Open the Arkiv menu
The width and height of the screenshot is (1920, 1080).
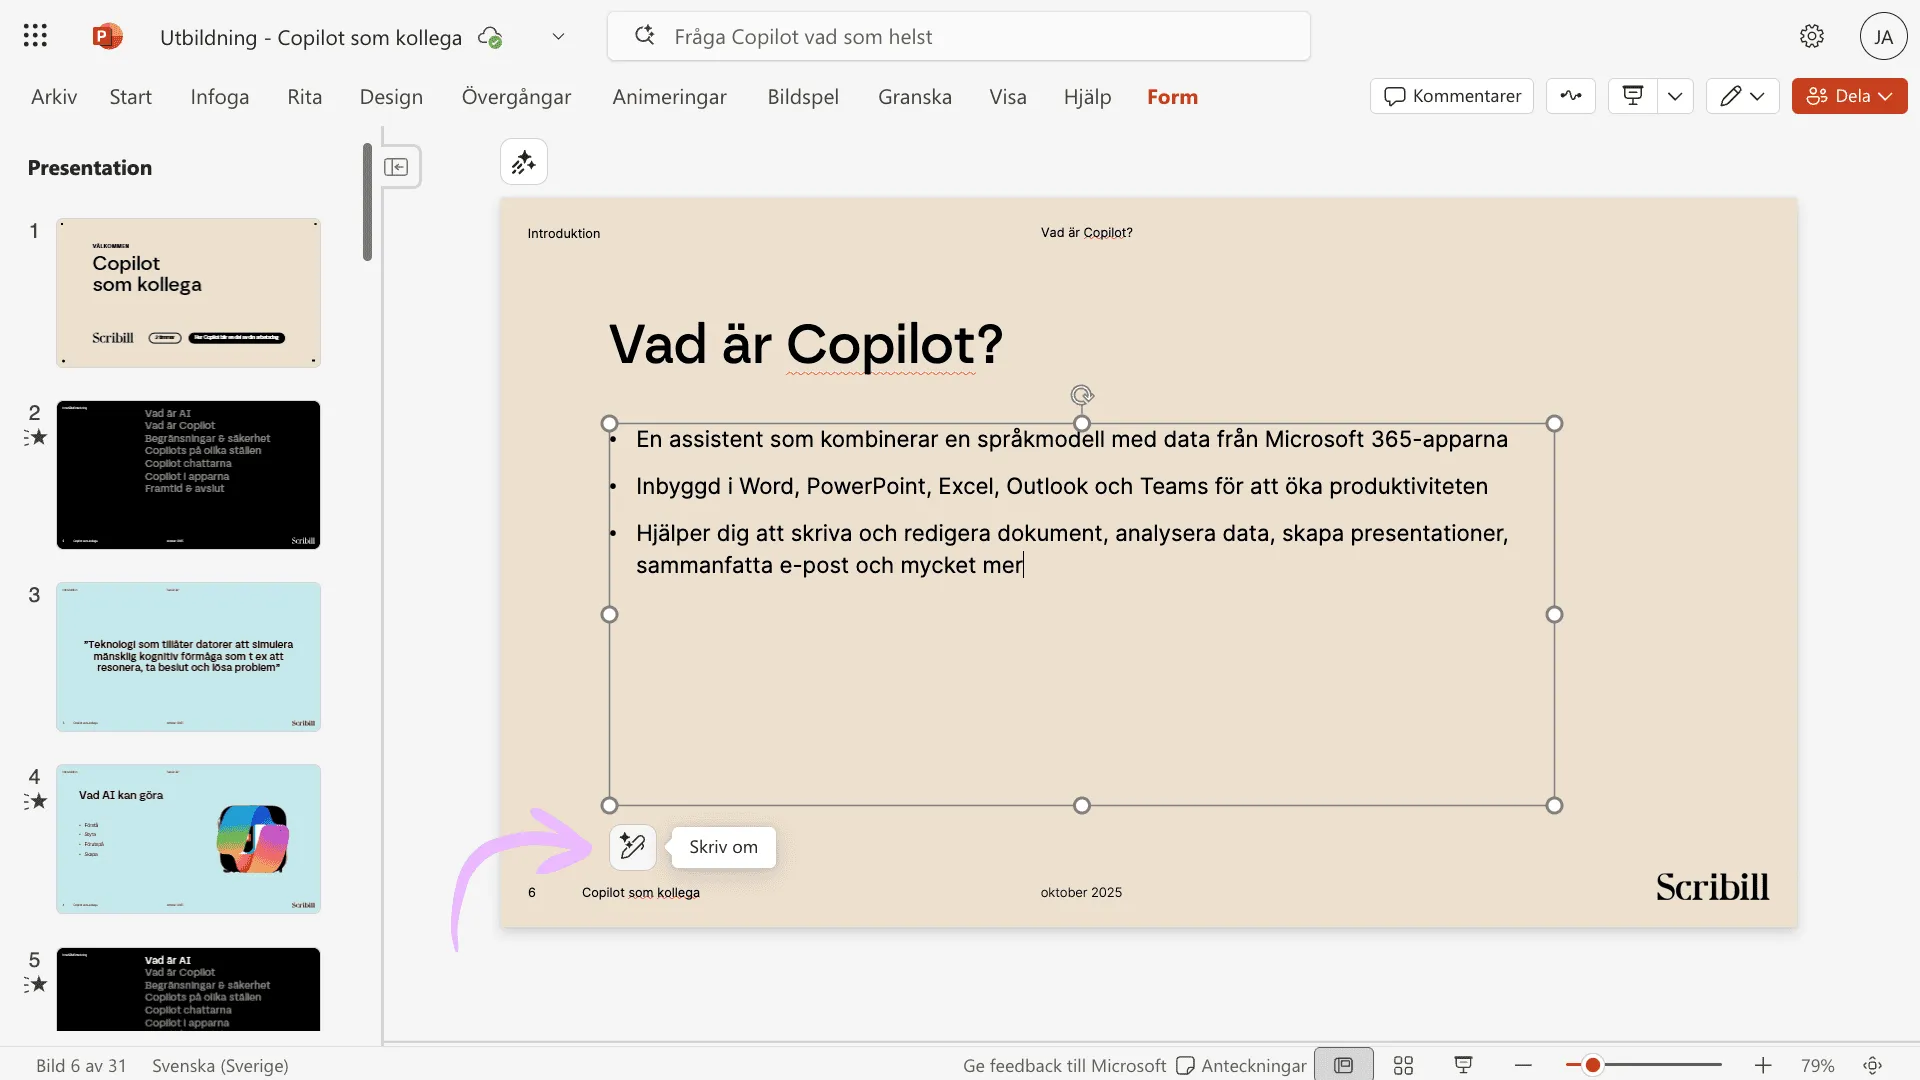54,97
